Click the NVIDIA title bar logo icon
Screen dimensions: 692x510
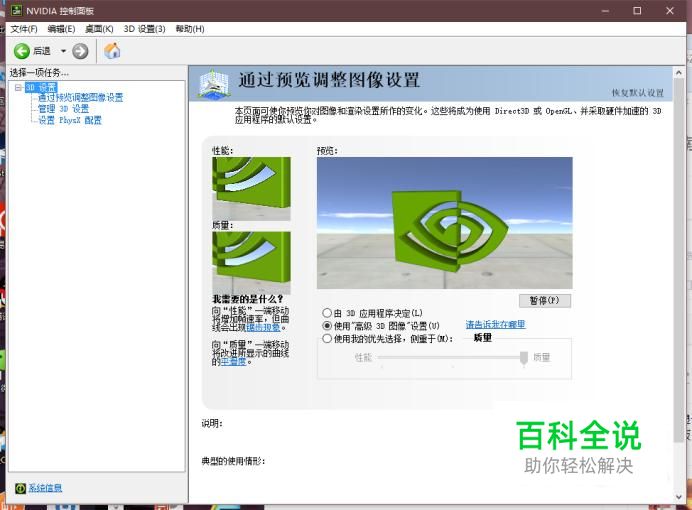click(16, 10)
